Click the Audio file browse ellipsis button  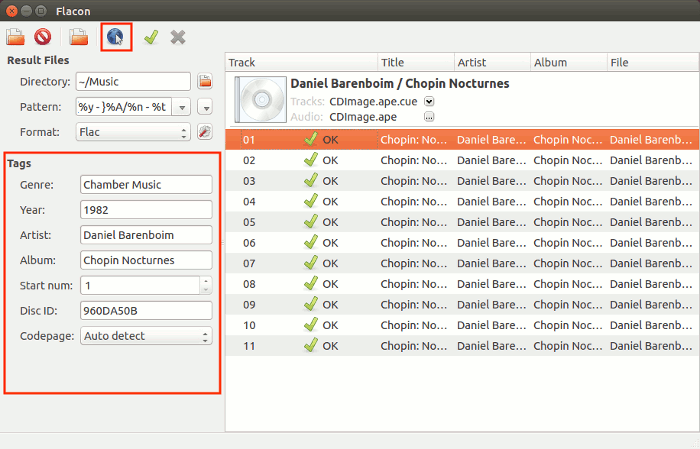pos(429,116)
